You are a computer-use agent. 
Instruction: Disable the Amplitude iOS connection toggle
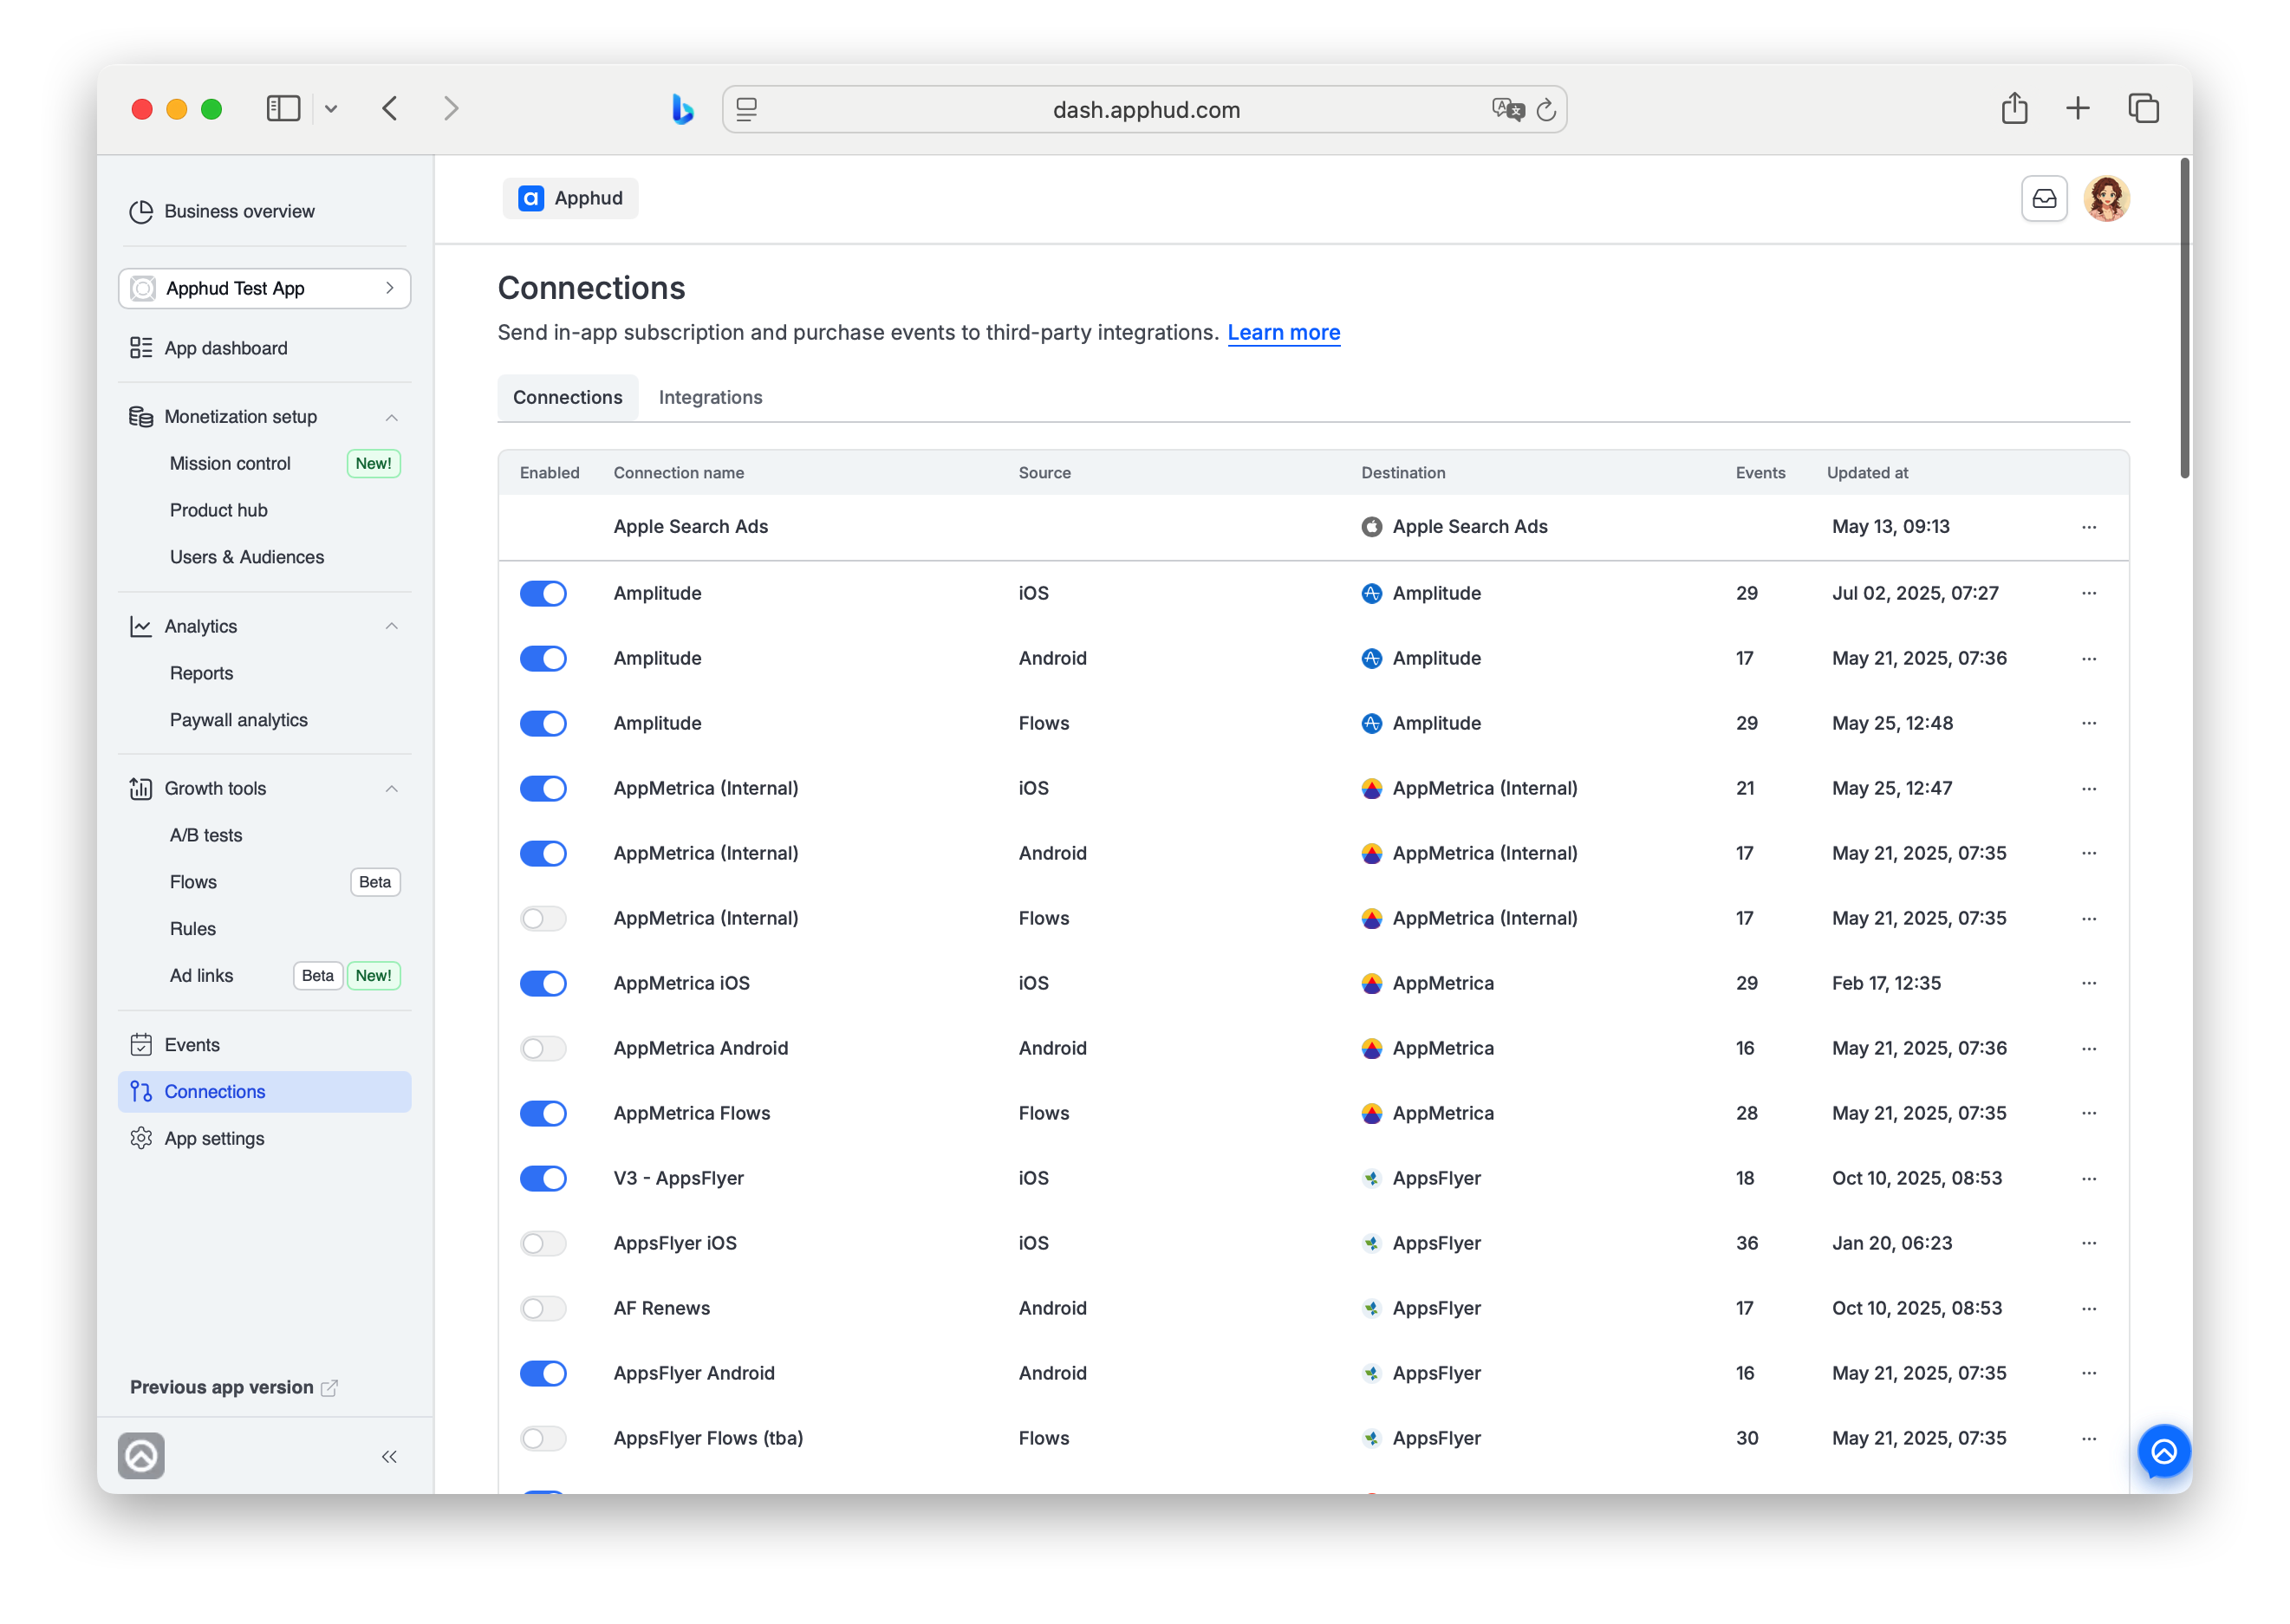(543, 593)
